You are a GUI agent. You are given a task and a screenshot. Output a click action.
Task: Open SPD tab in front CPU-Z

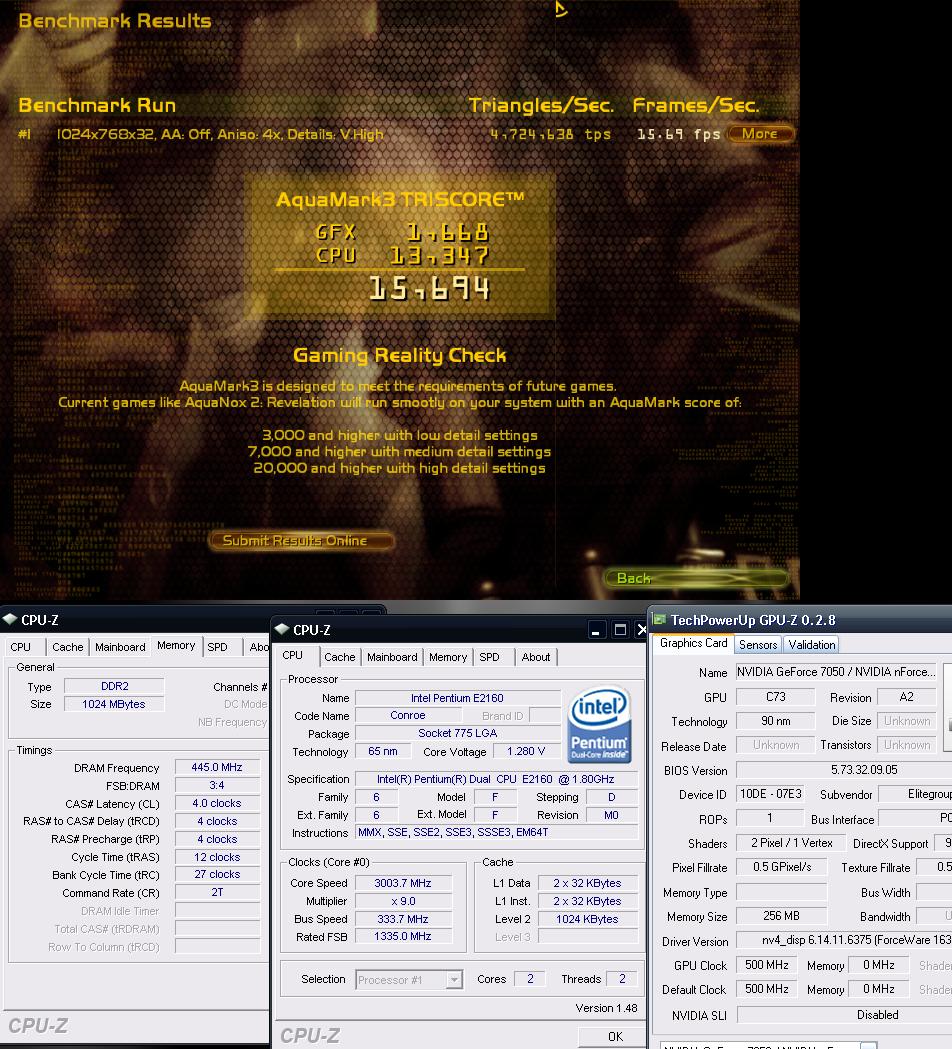(x=489, y=657)
